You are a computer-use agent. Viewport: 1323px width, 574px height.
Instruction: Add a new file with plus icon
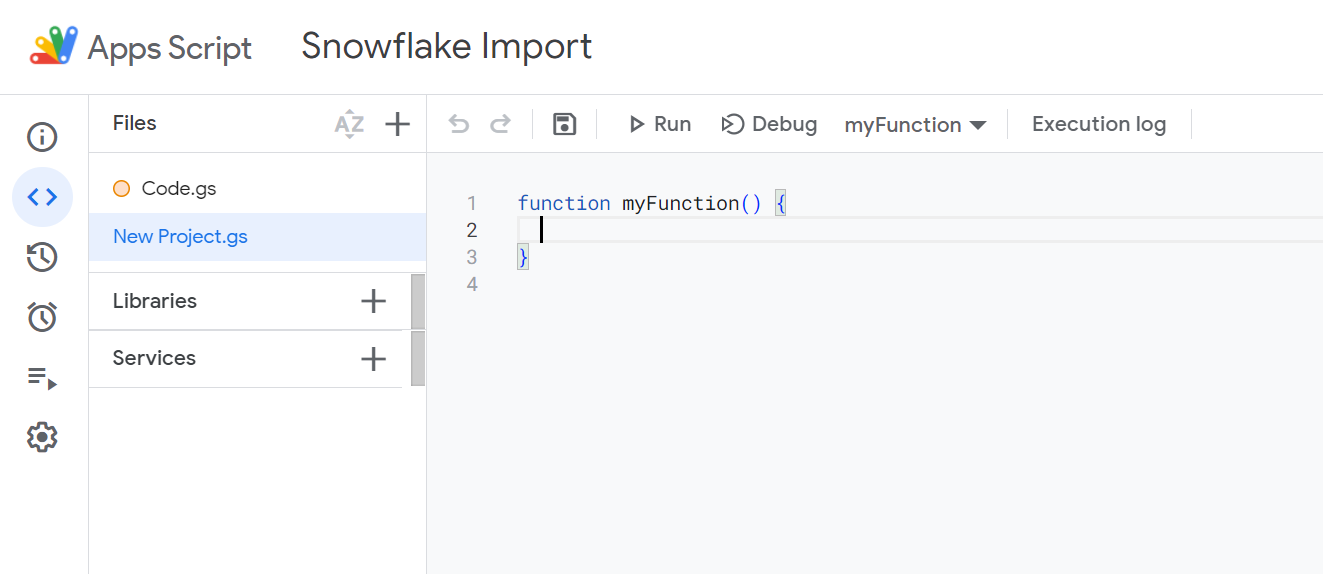(398, 124)
